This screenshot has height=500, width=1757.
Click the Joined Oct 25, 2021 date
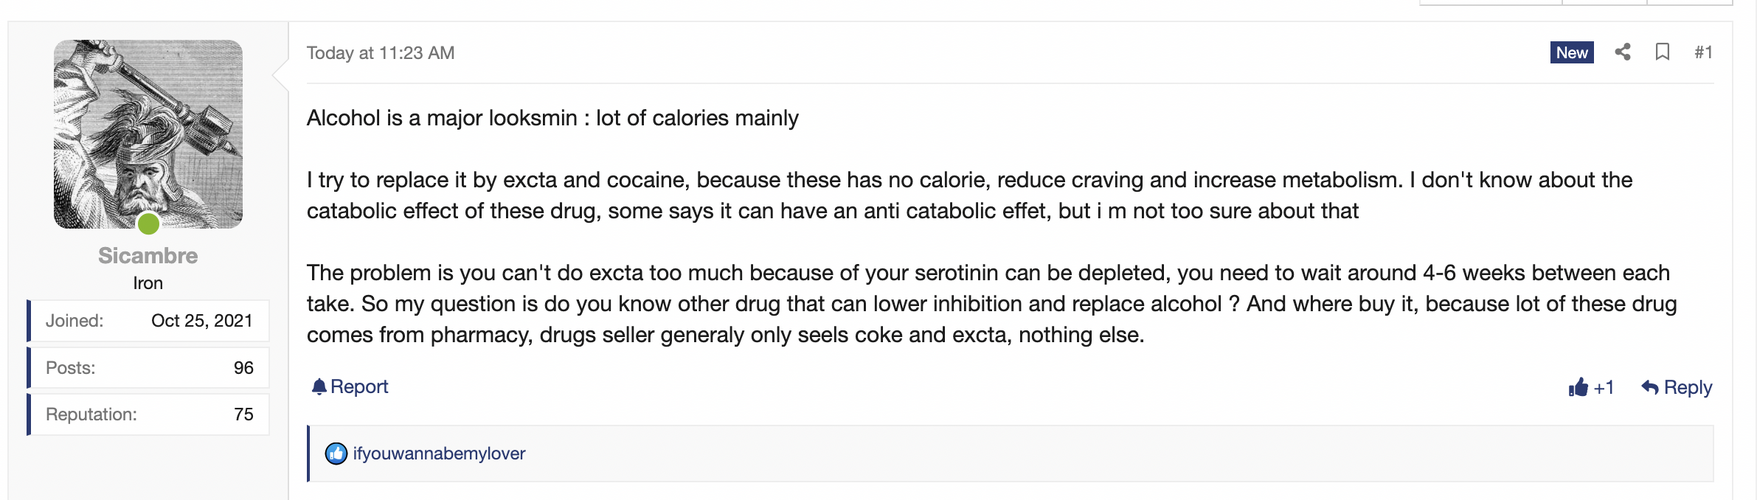click(202, 321)
